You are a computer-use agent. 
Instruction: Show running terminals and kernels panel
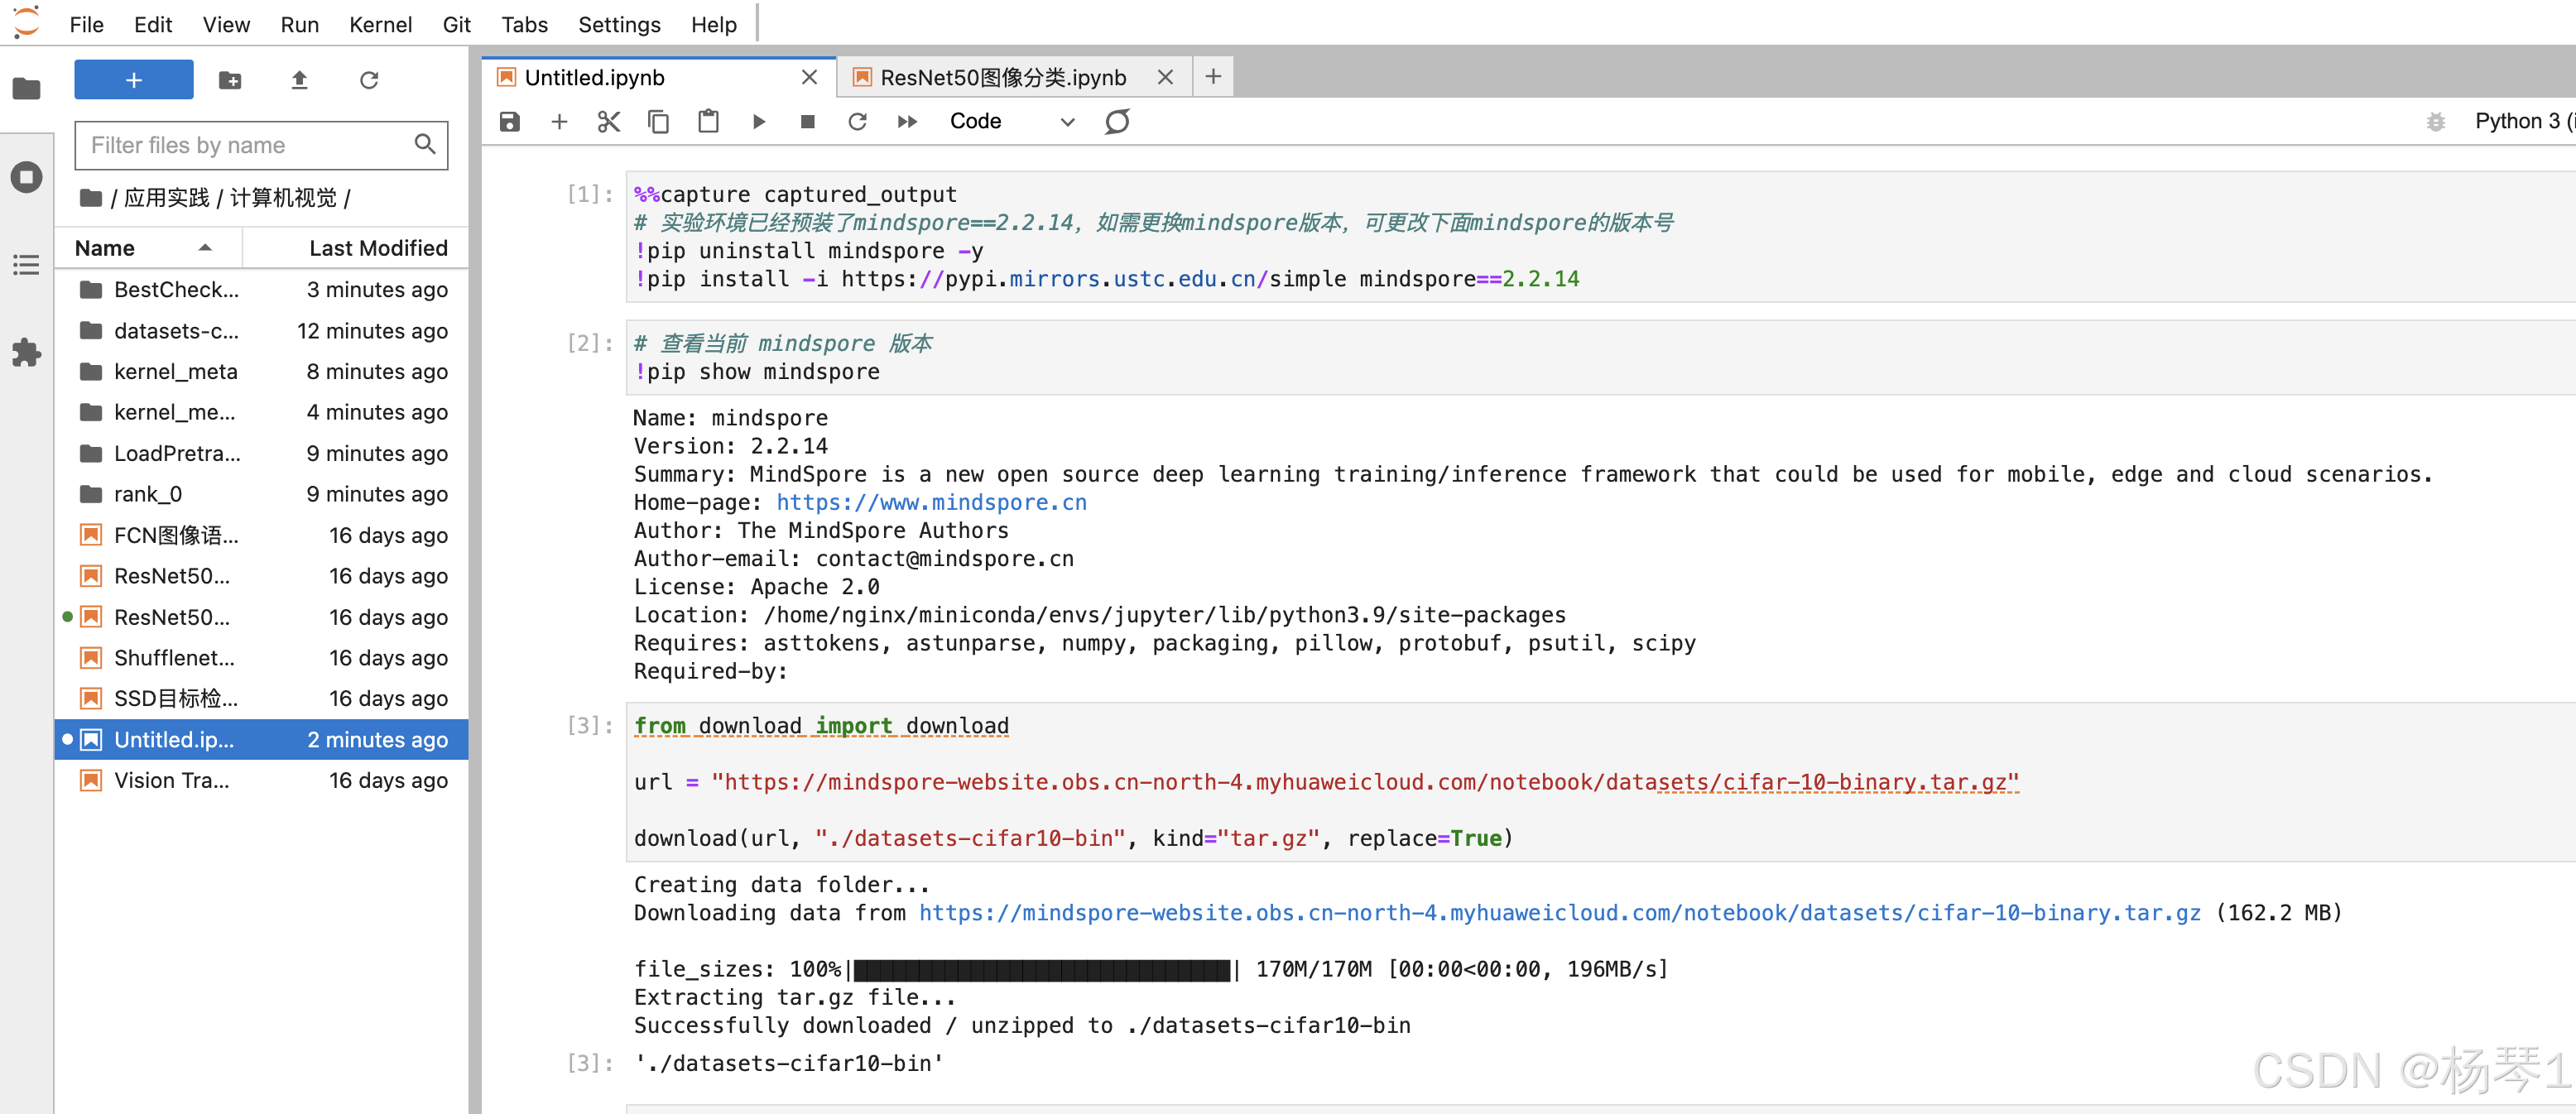[26, 177]
